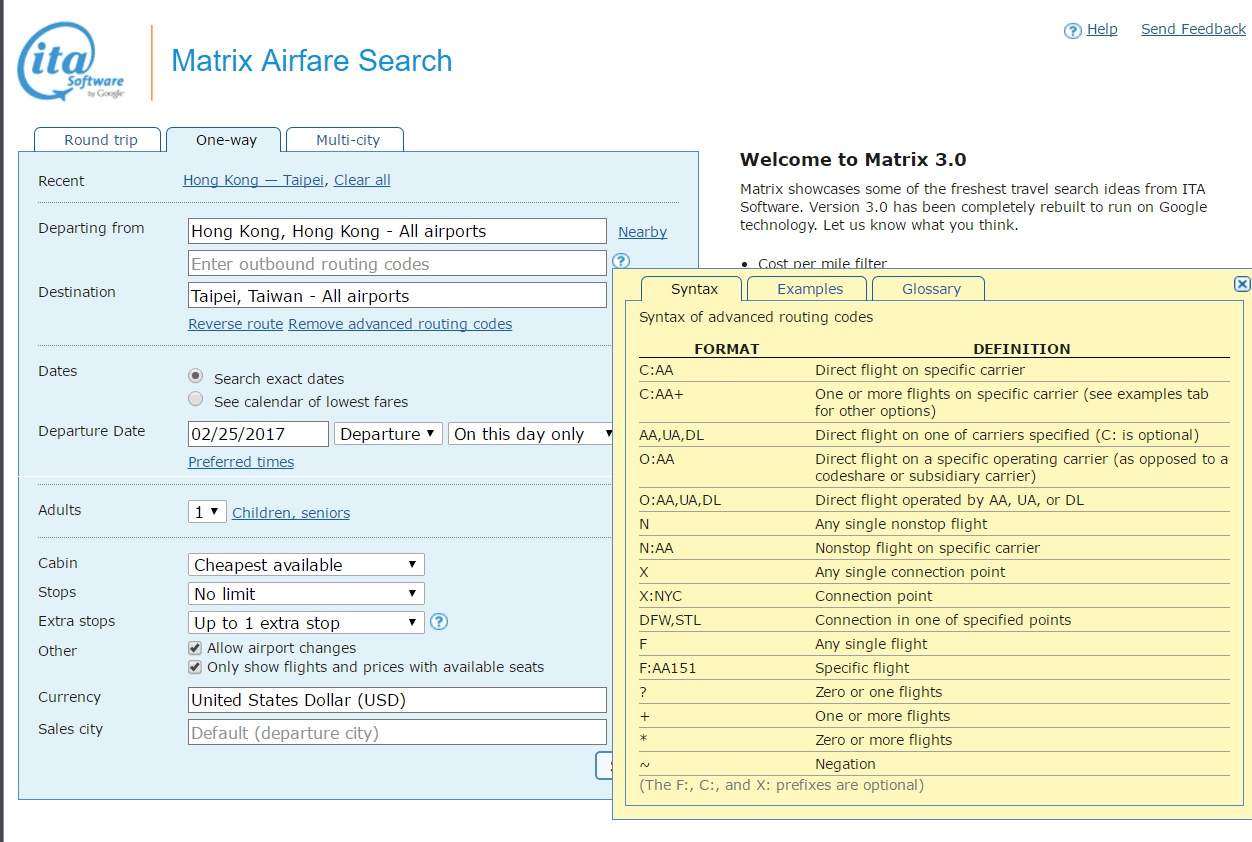
Task: Click routing codes help question mark icon
Action: (x=621, y=261)
